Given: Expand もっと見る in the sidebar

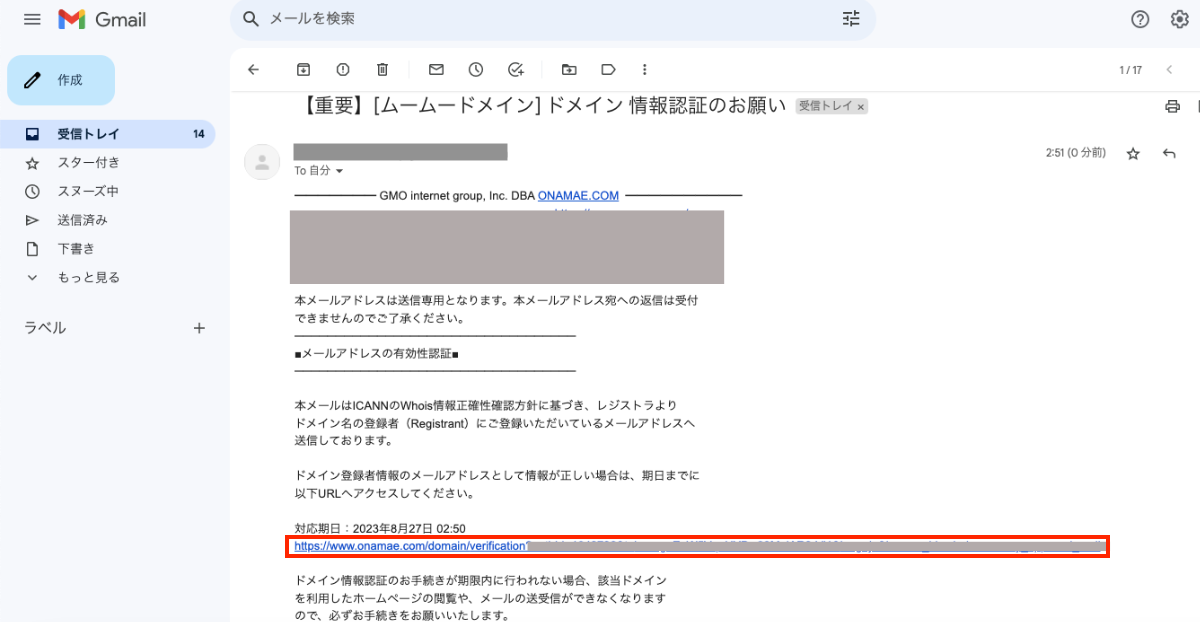Looking at the screenshot, I should [x=88, y=277].
